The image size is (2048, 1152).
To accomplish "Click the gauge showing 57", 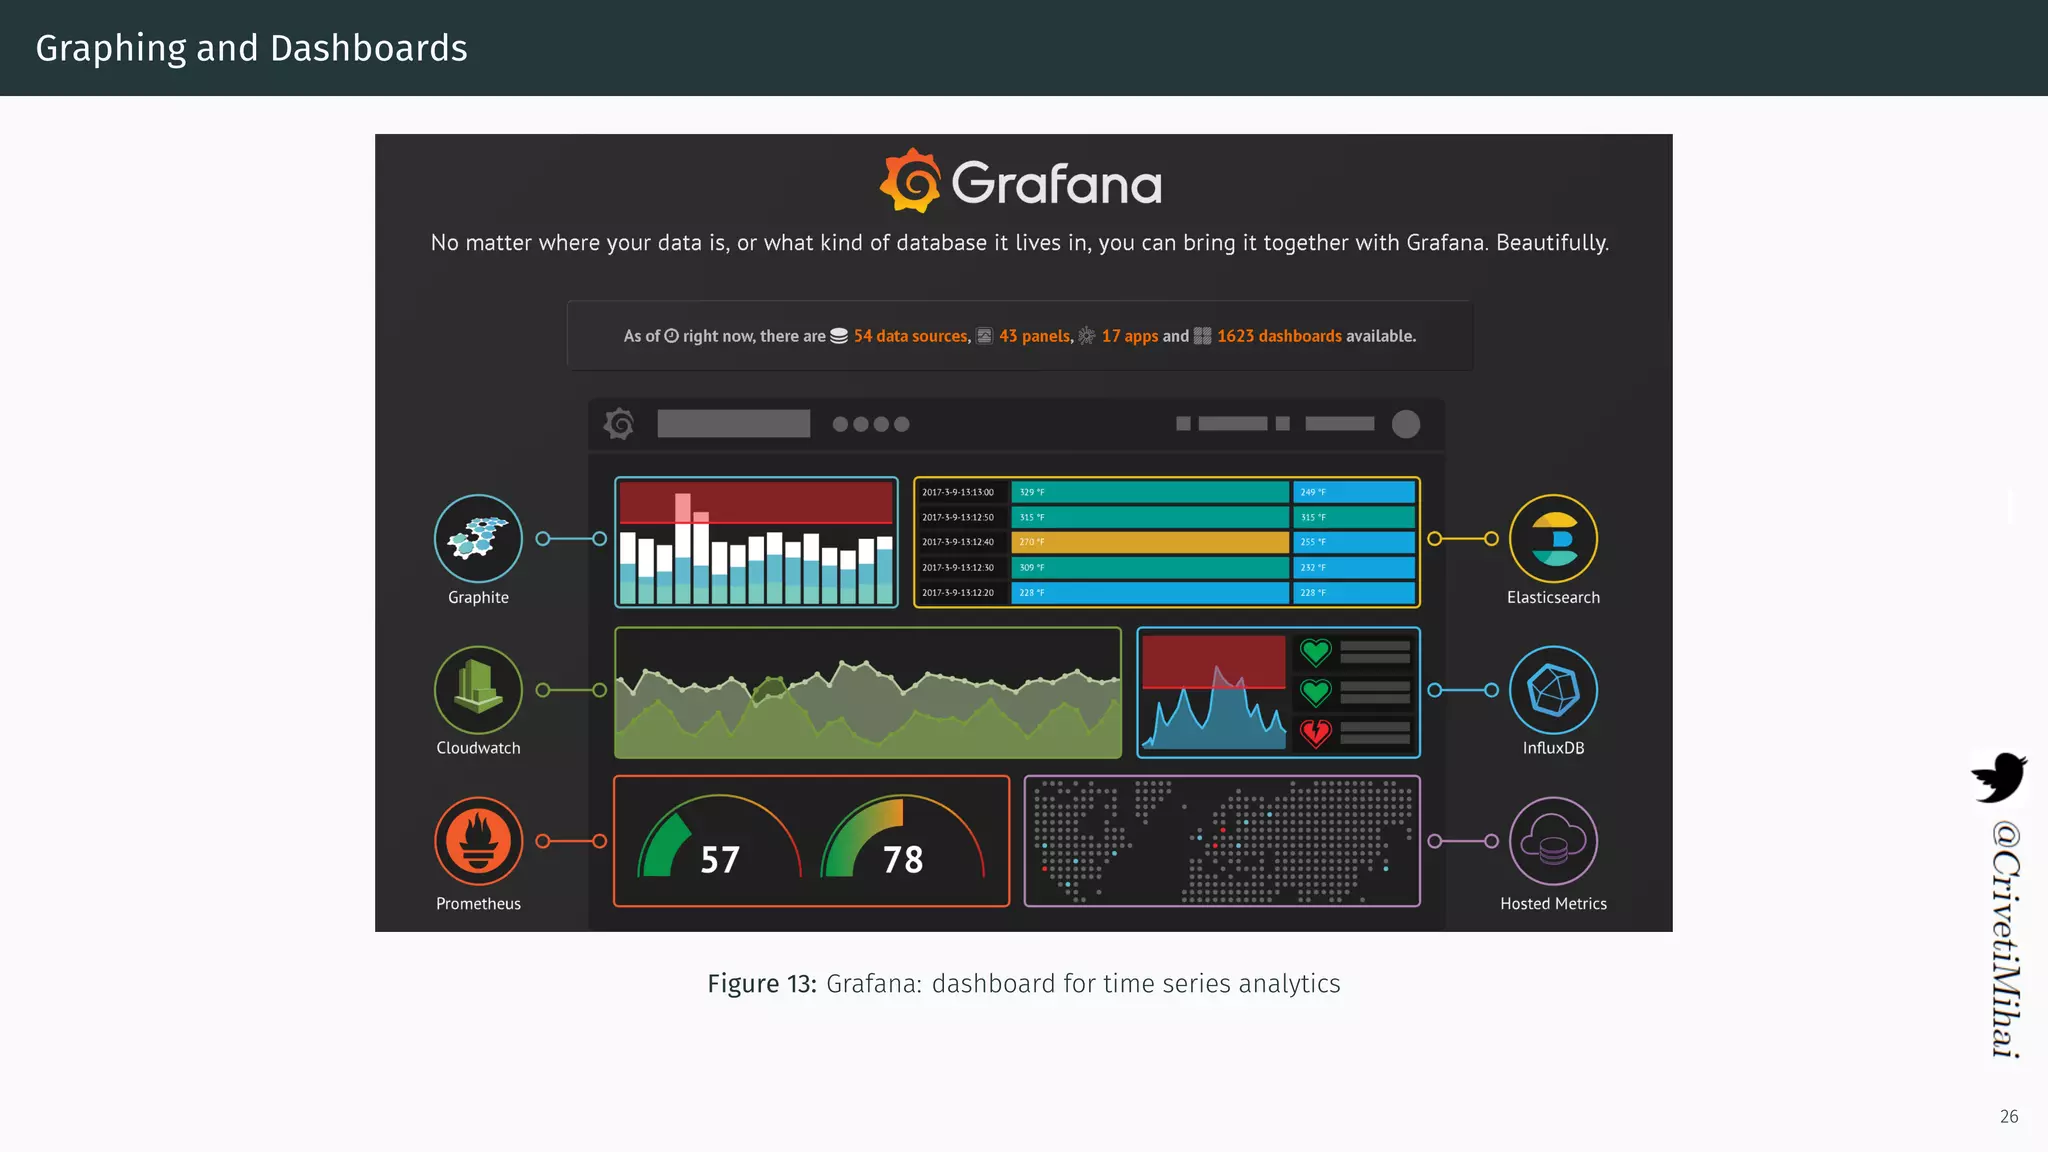I will coord(720,838).
